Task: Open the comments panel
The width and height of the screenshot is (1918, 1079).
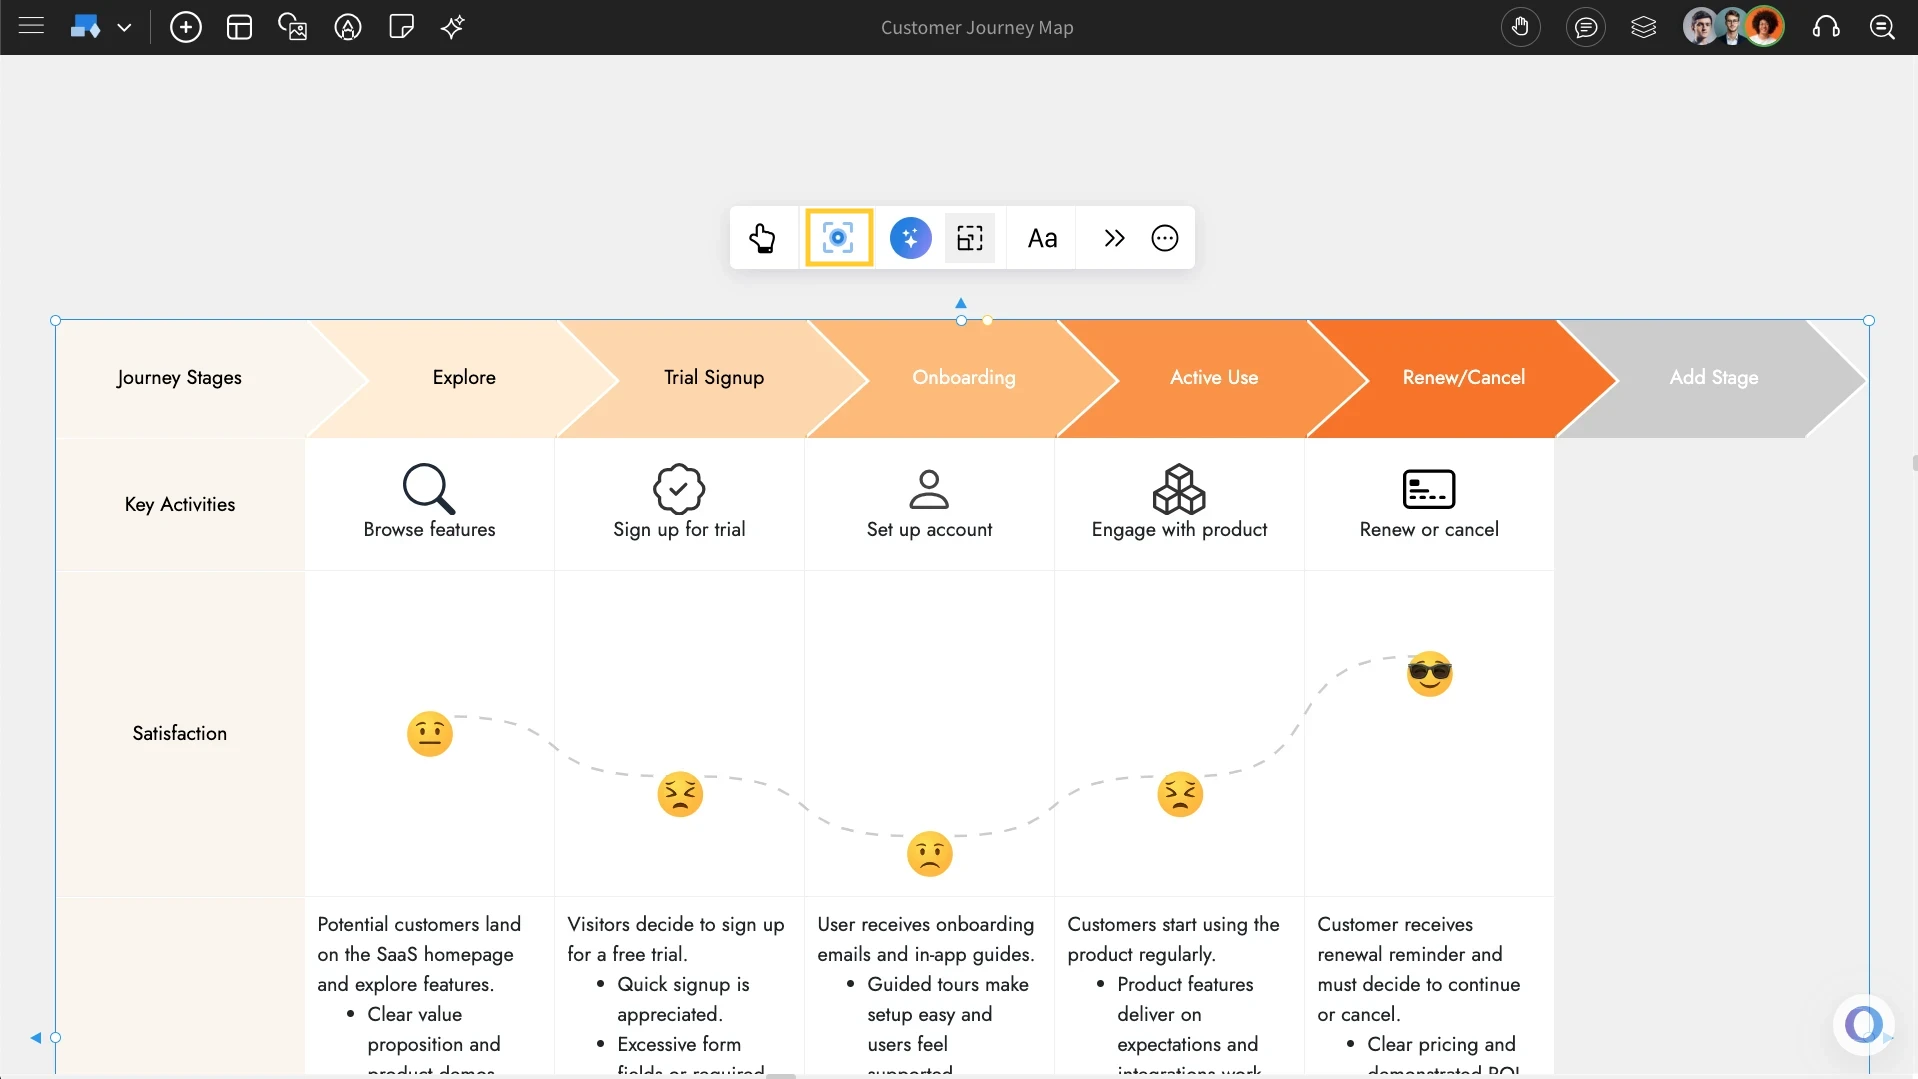Action: 1586,27
